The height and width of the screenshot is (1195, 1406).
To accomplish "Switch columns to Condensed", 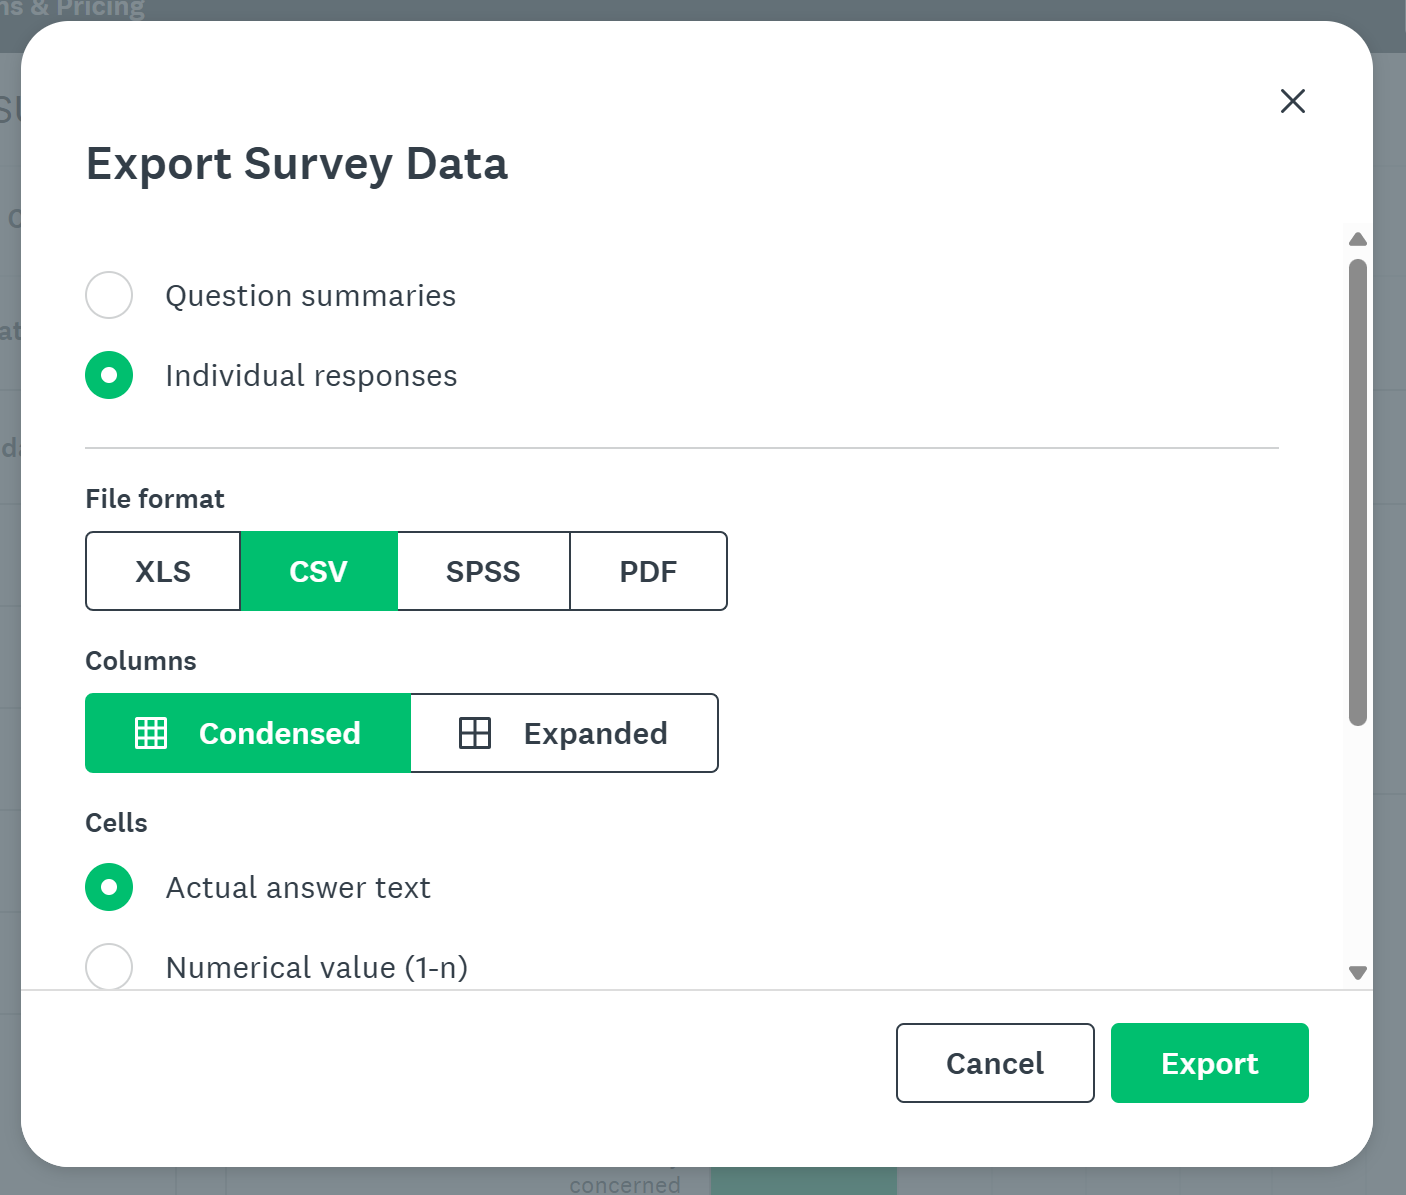I will tap(248, 733).
